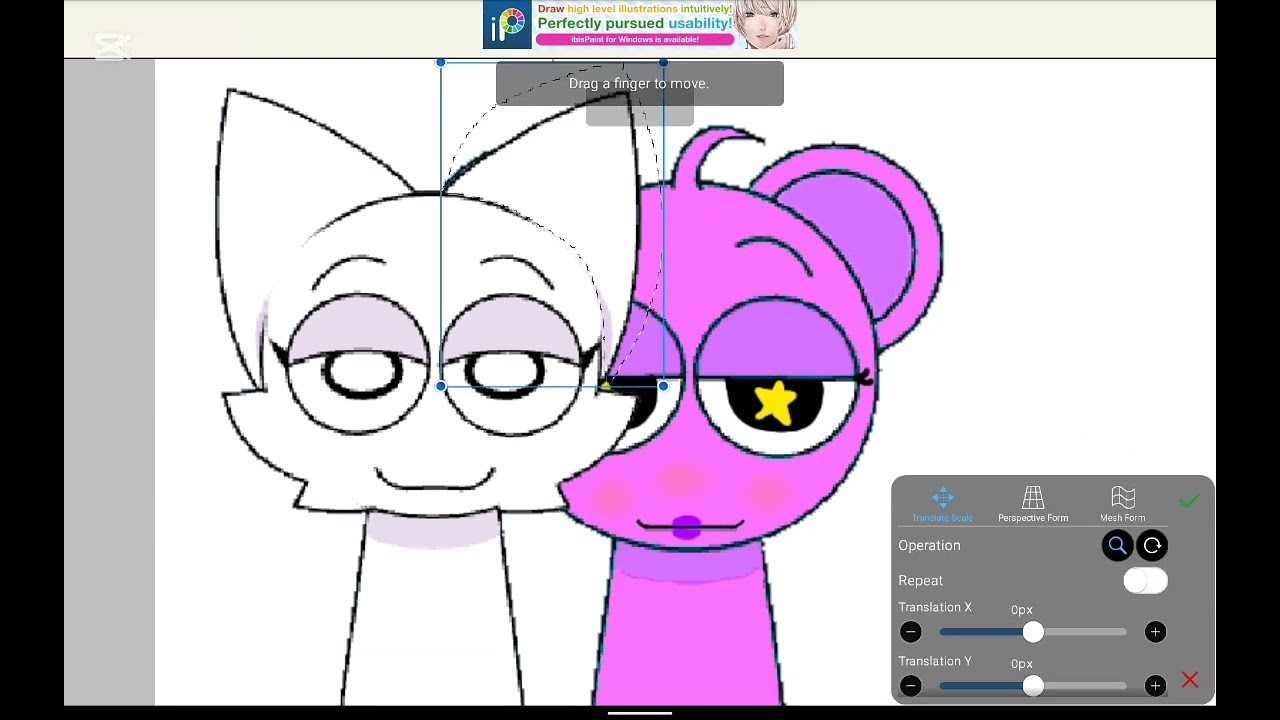Screen dimensions: 1280x720
Task: Select the rotate operation icon
Action: click(1152, 546)
